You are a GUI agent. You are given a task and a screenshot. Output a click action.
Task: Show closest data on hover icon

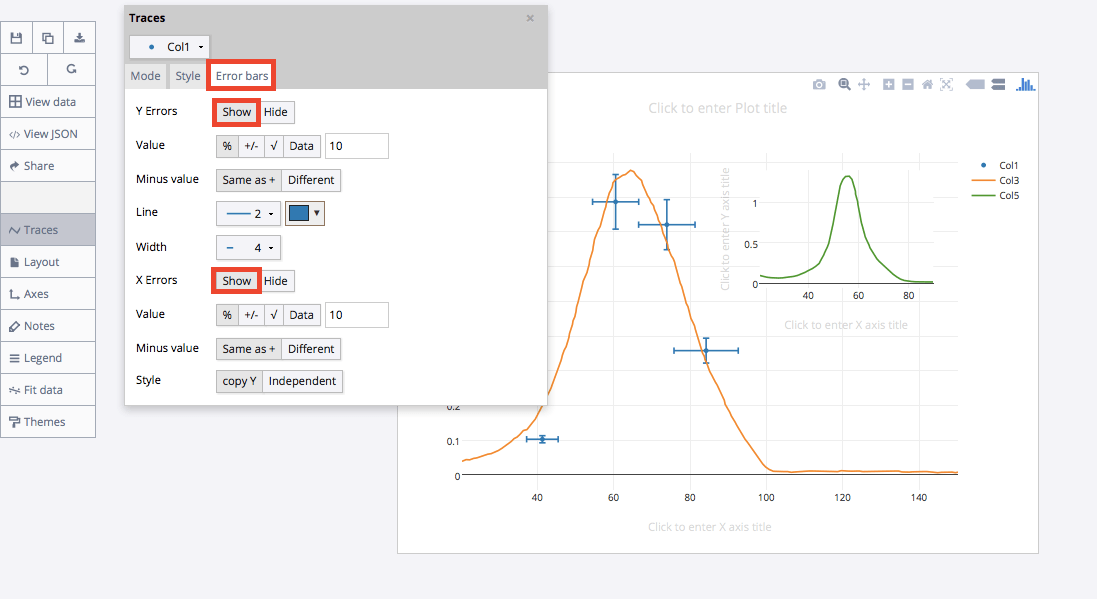point(975,85)
